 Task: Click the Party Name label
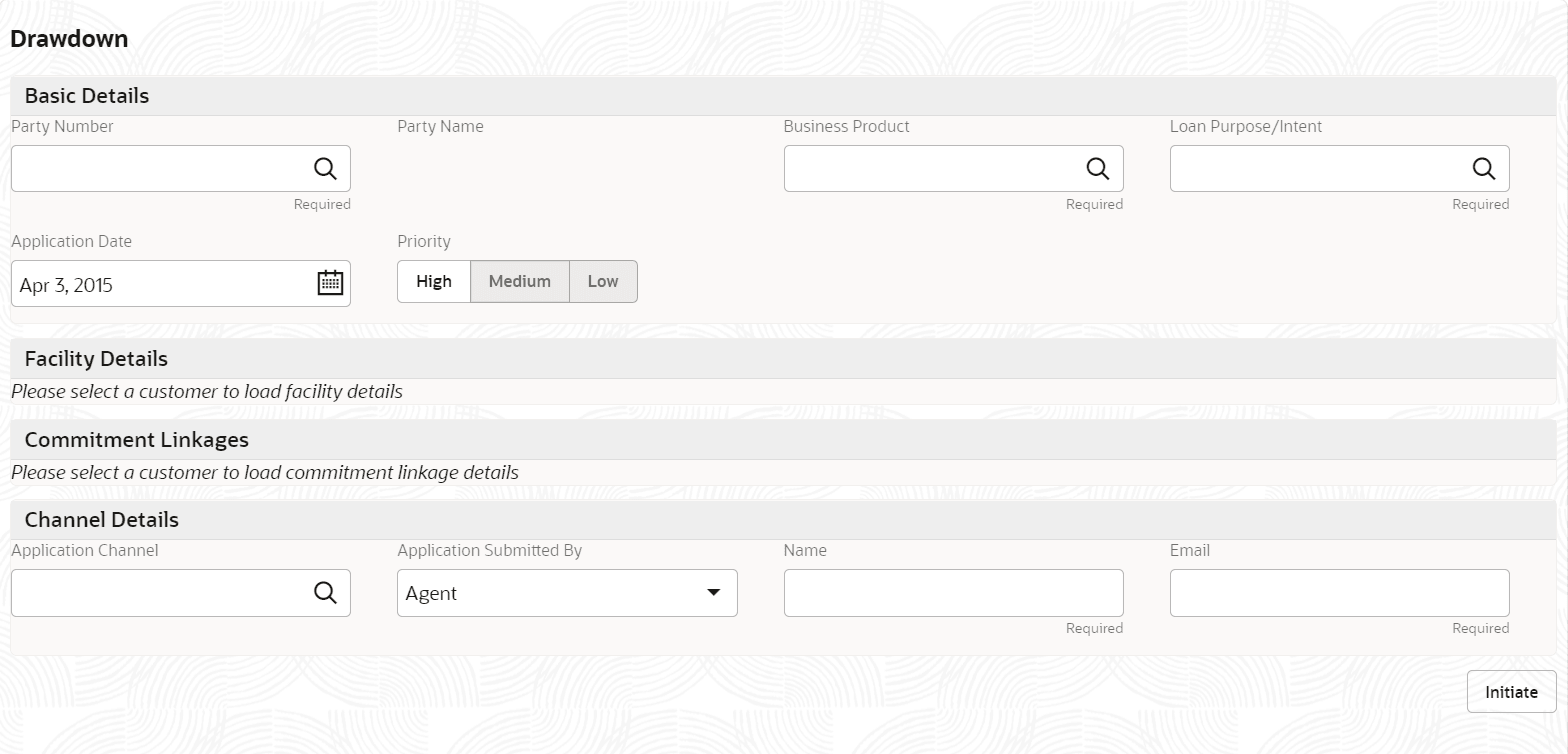pyautogui.click(x=440, y=127)
